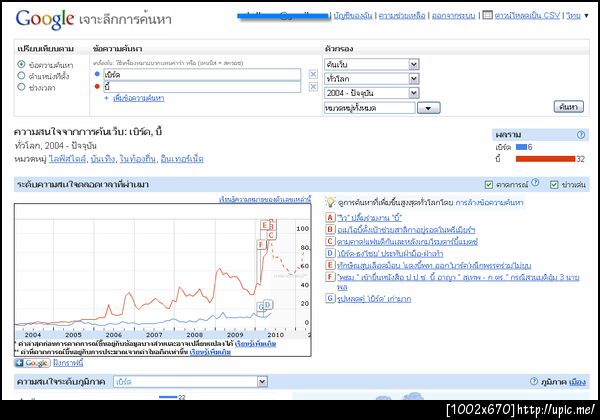
Task: Open the บันเทิง category link
Action: 103,158
